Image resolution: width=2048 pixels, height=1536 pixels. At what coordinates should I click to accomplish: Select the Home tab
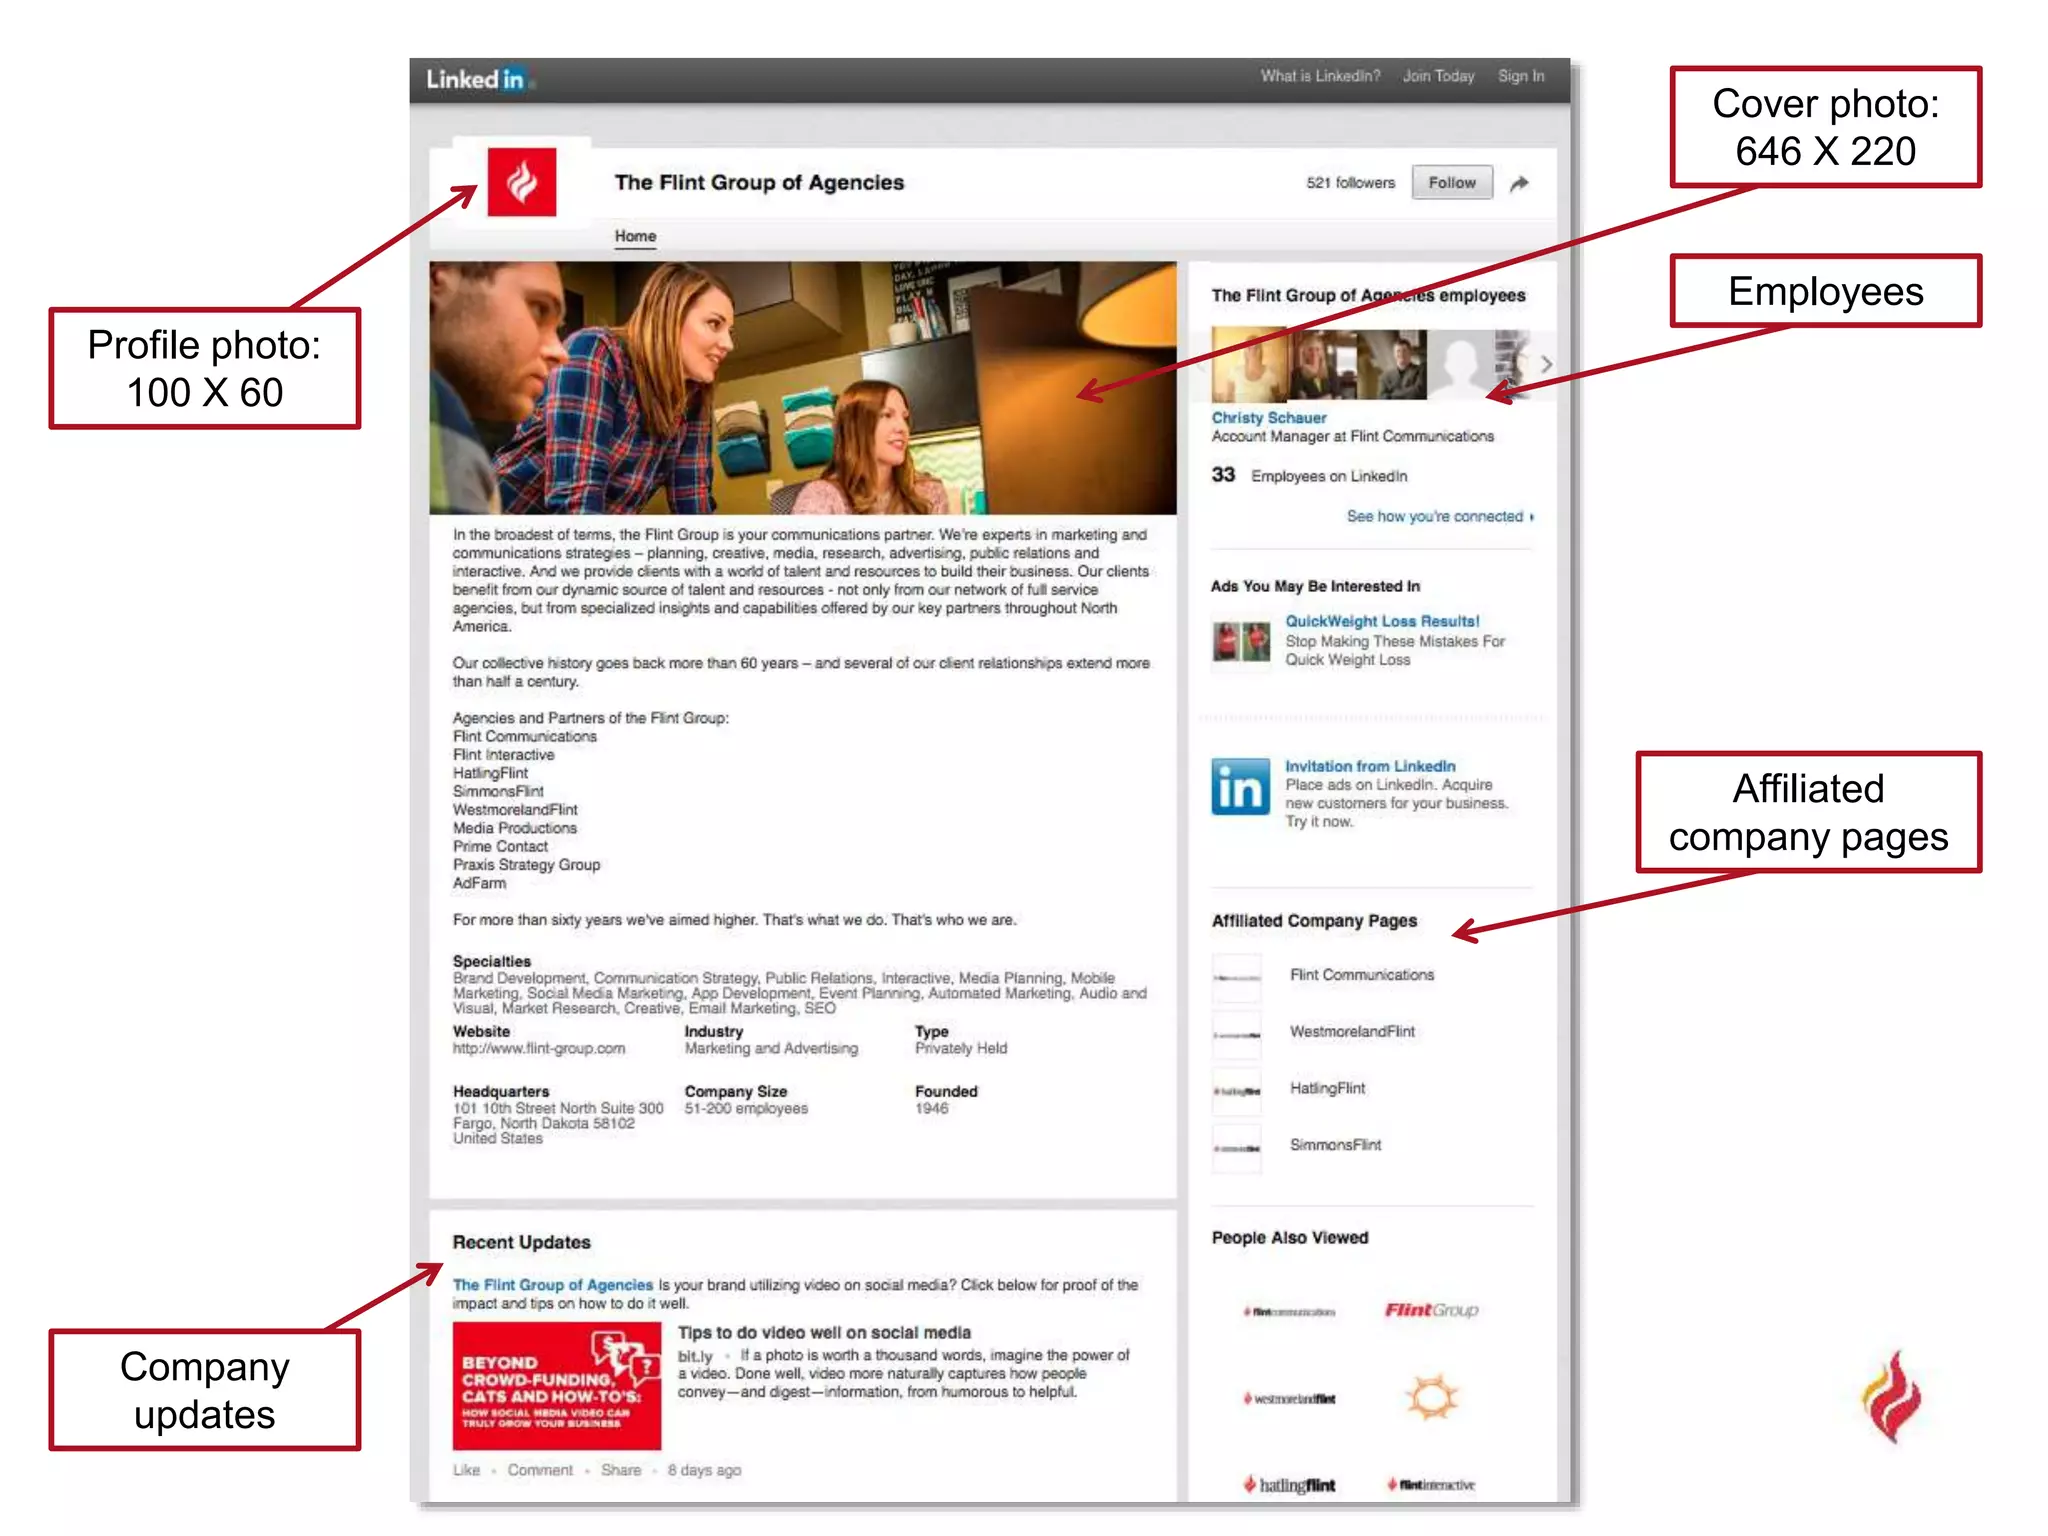635,236
